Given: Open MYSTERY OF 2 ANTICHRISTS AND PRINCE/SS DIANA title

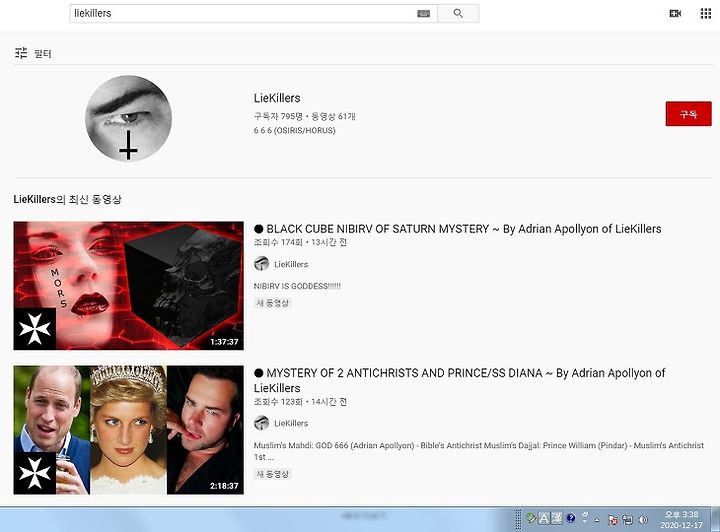Looking at the screenshot, I should click(x=459, y=380).
